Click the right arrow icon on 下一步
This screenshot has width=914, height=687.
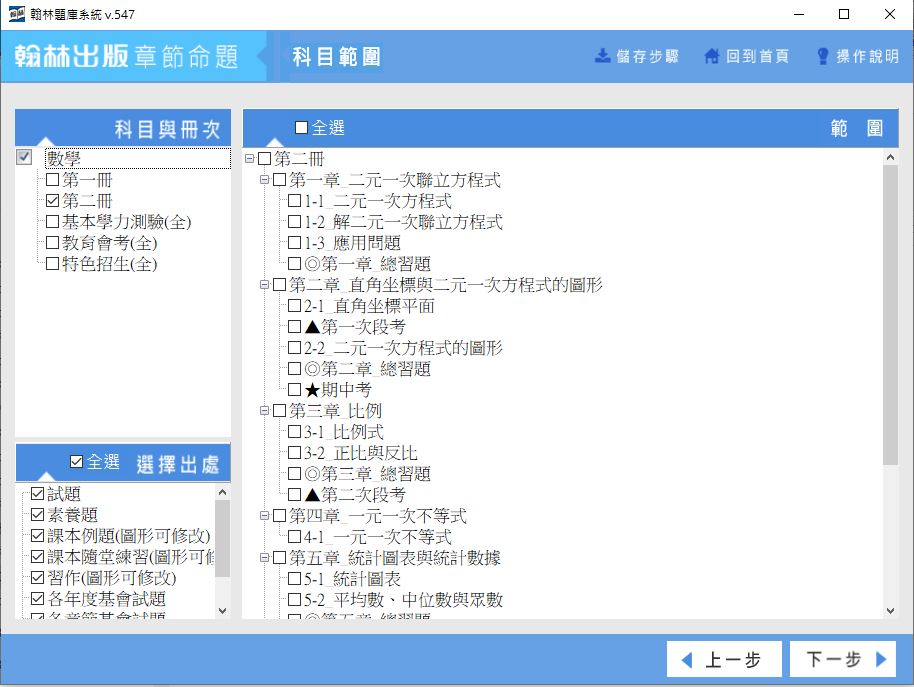coord(881,660)
